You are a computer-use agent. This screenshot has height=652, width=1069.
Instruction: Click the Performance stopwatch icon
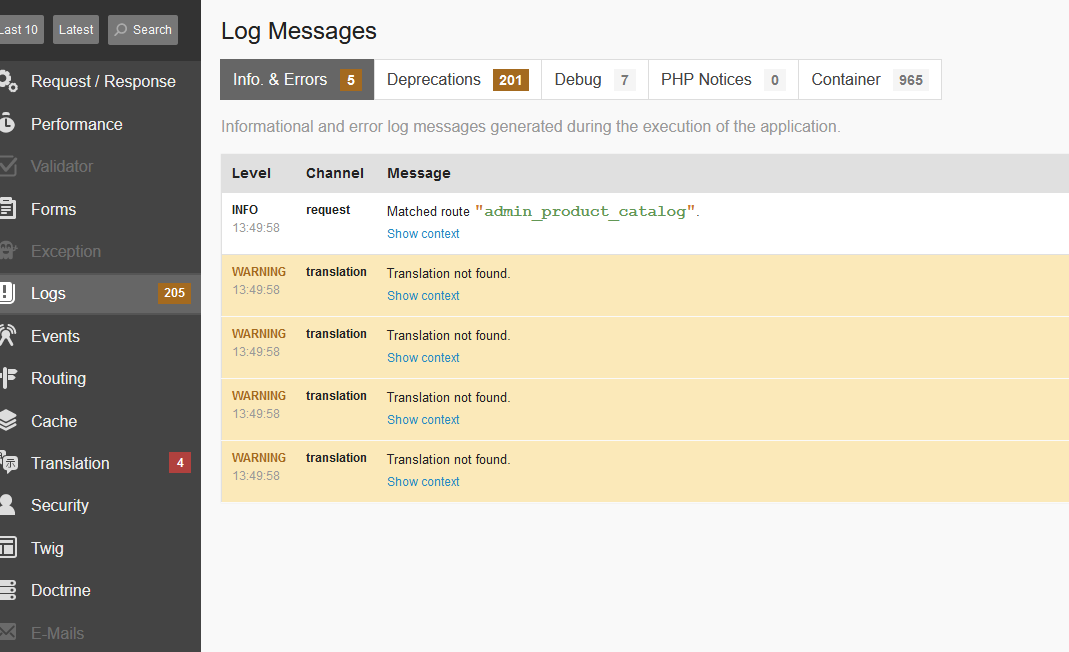pyautogui.click(x=7, y=124)
